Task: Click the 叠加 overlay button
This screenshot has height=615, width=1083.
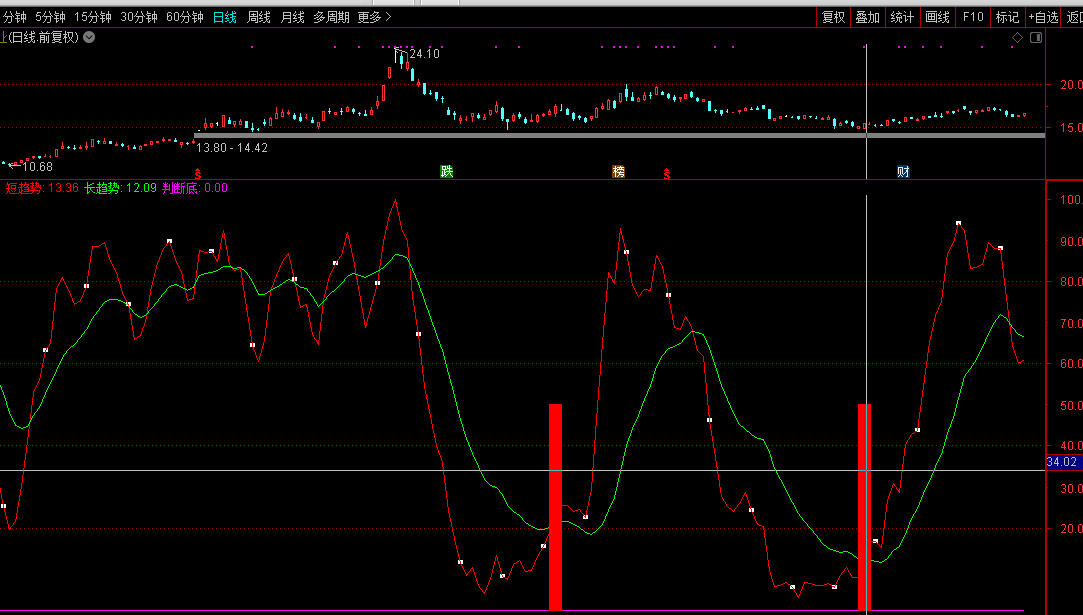Action: [867, 17]
